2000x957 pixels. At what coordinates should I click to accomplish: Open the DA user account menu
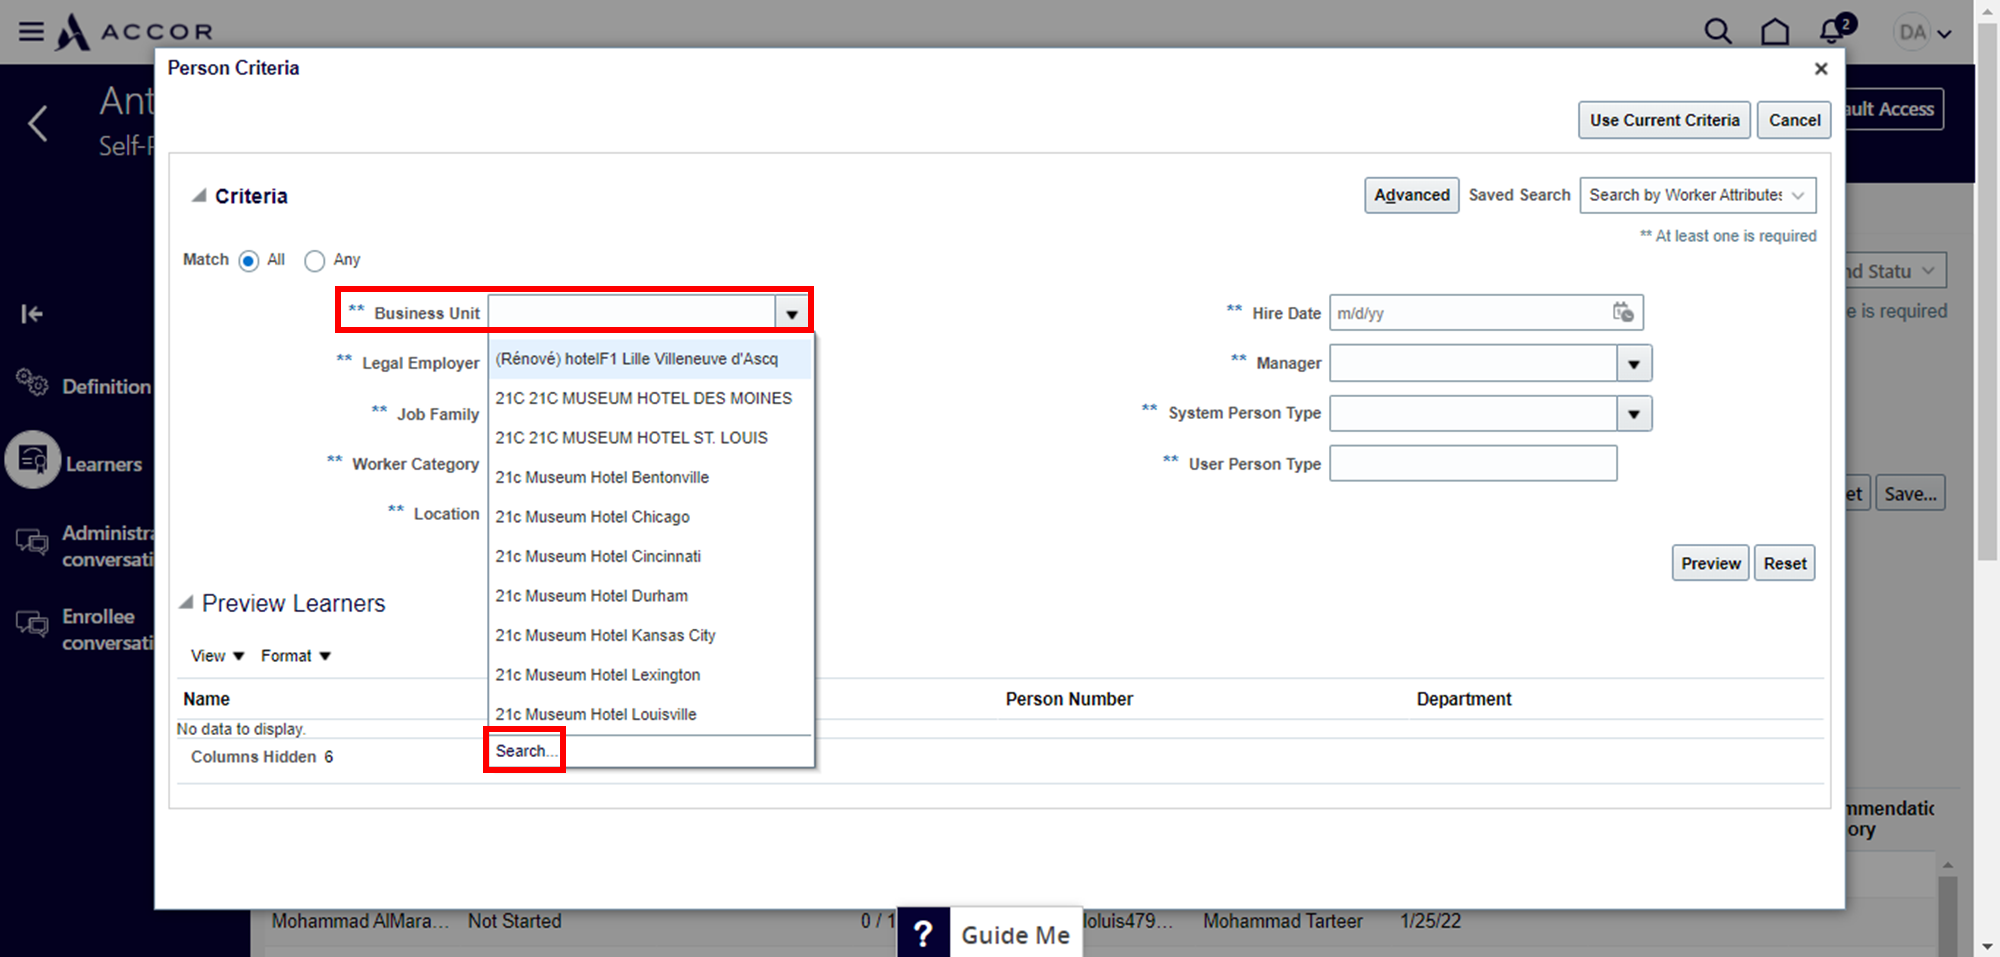(1923, 33)
